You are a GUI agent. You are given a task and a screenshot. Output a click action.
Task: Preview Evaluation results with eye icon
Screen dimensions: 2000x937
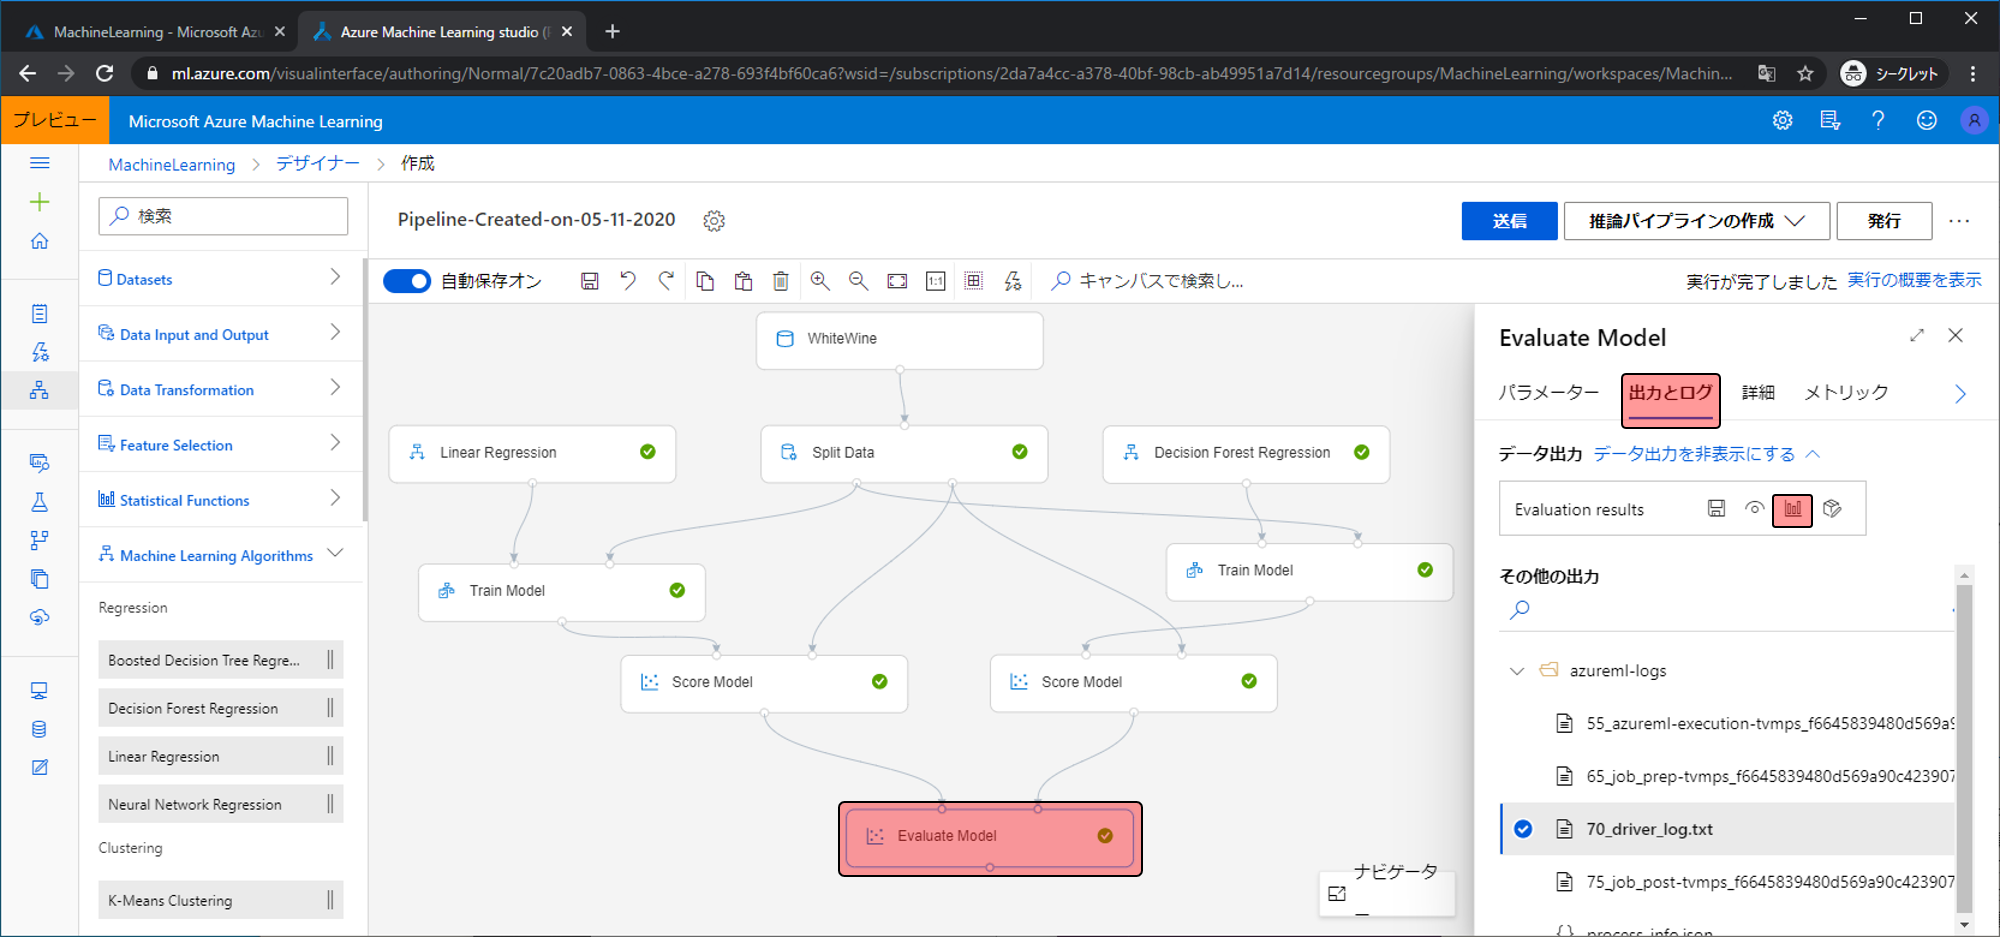click(1754, 509)
